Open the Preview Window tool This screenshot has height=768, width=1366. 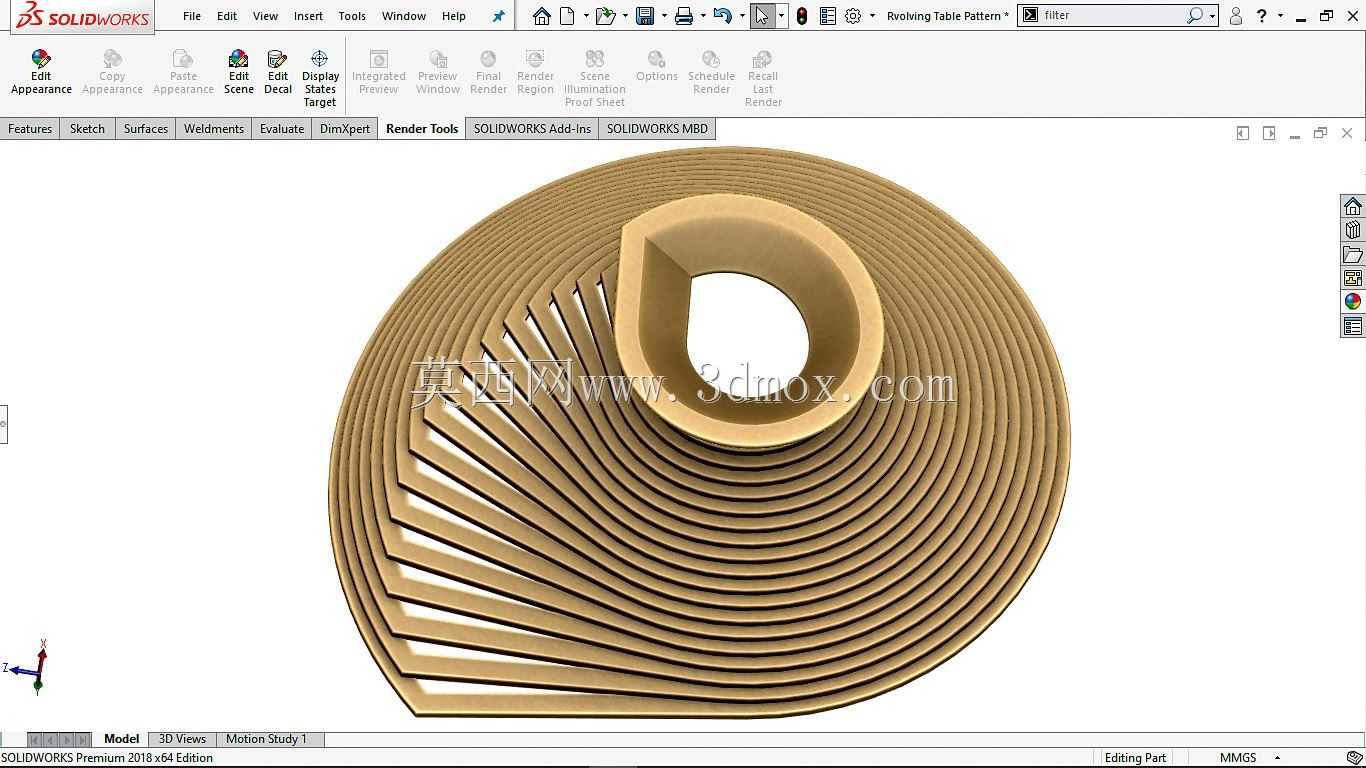tap(438, 72)
